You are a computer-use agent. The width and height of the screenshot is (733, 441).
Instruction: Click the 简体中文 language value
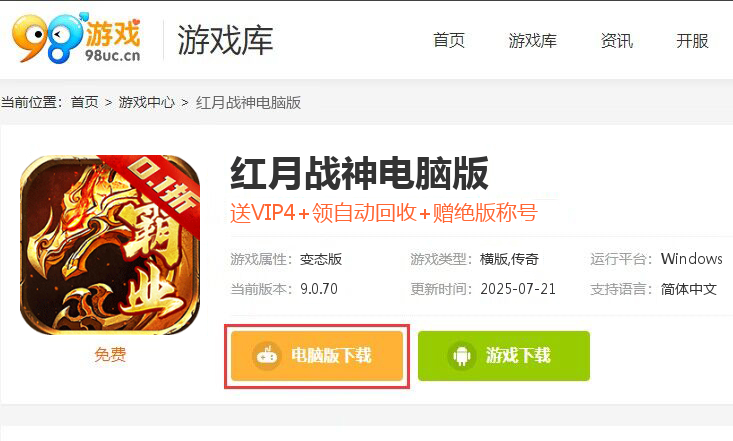coord(689,289)
